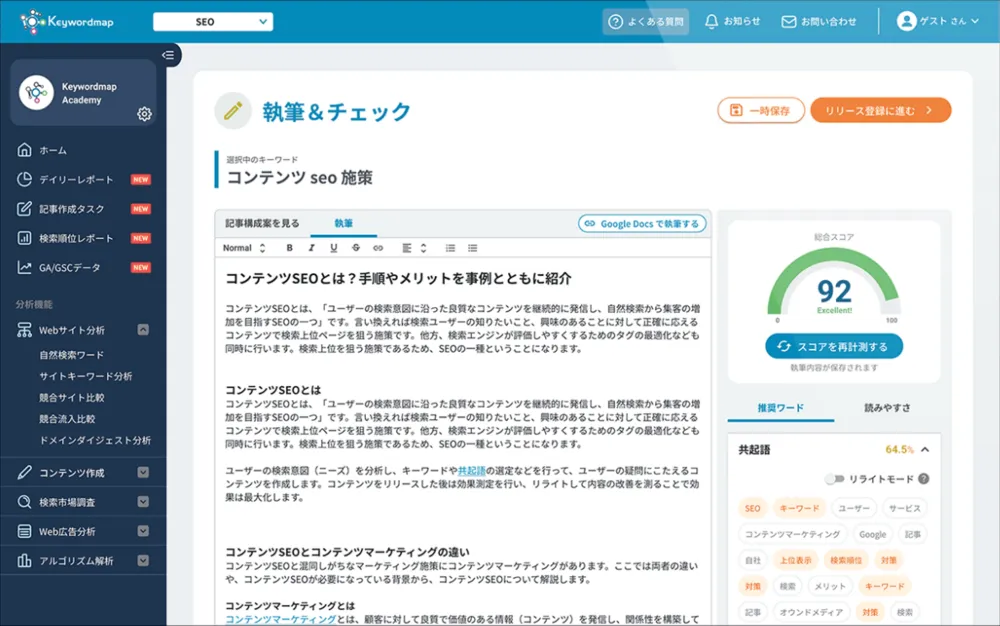Select the コンテンツマーケティング keyword chip

coord(792,535)
